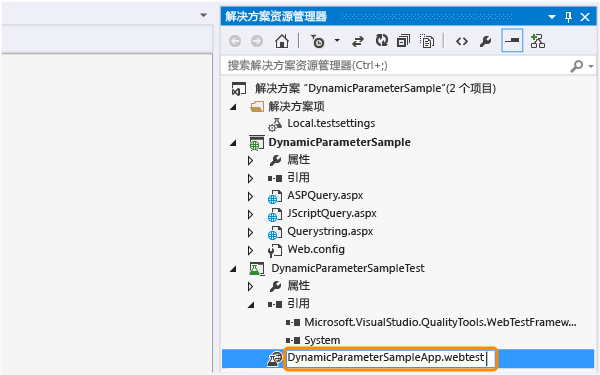This screenshot has height=375, width=600.
Task: Expand 引用 under DynamicParameterSample project
Action: 250,178
